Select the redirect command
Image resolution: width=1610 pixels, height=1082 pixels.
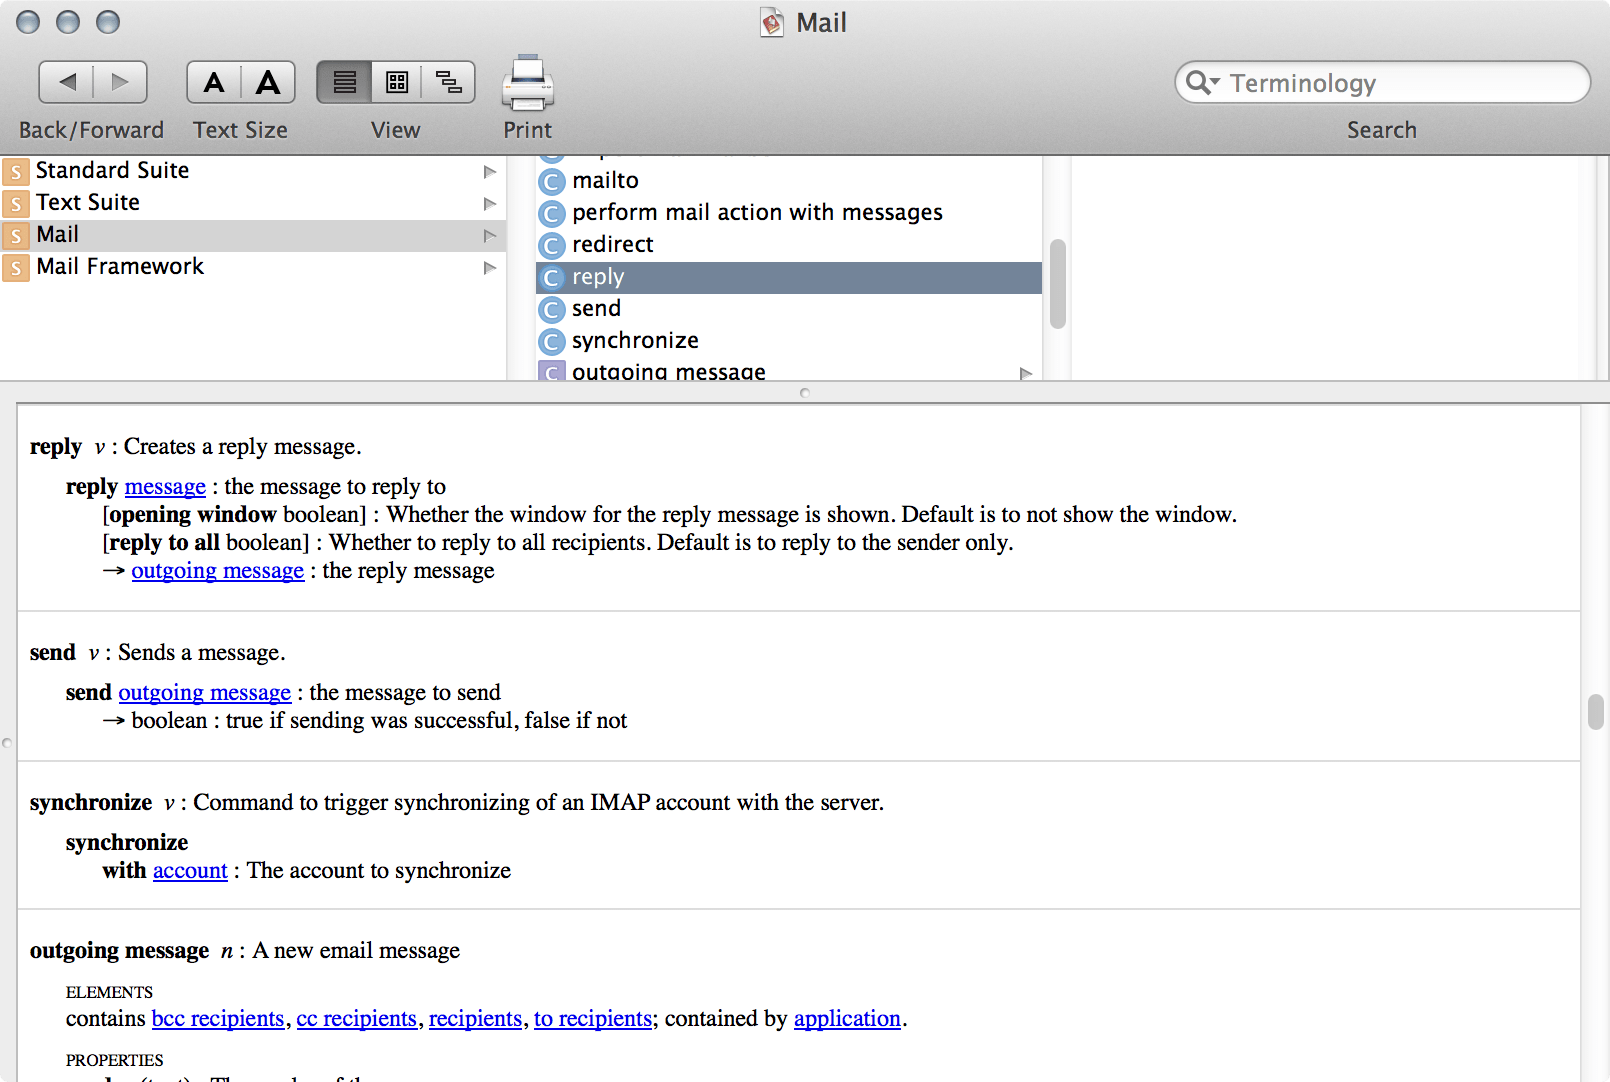(612, 245)
